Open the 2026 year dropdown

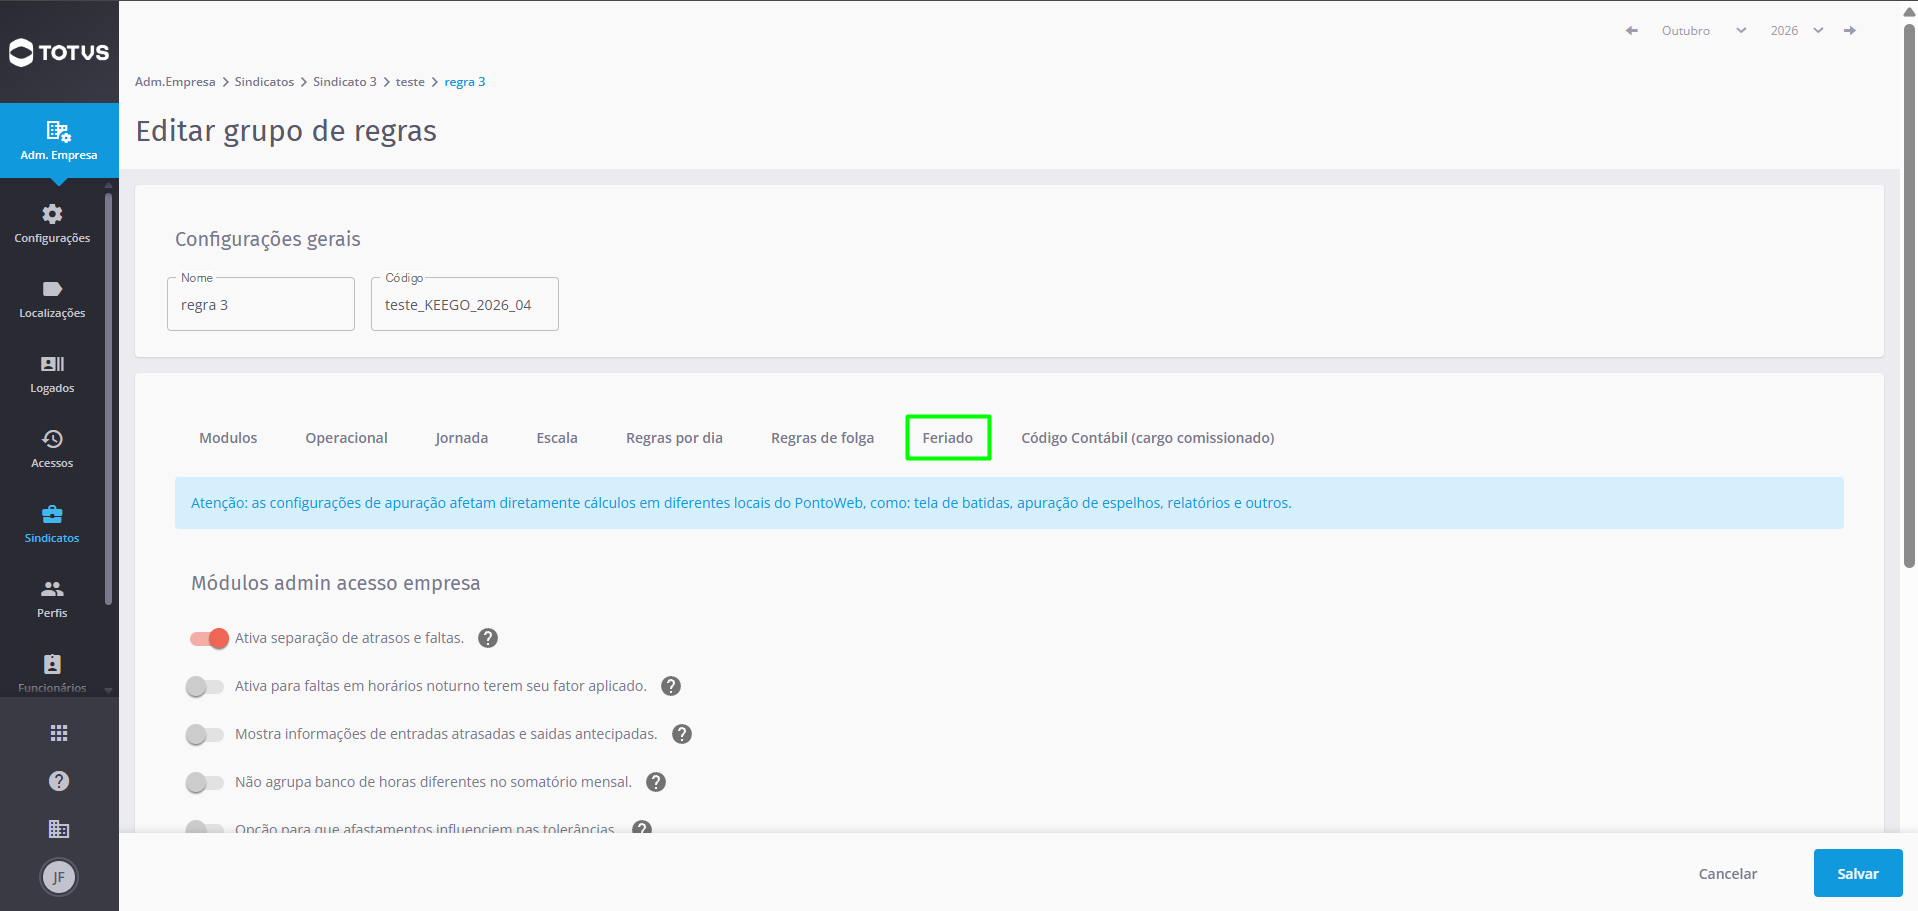coord(1797,31)
